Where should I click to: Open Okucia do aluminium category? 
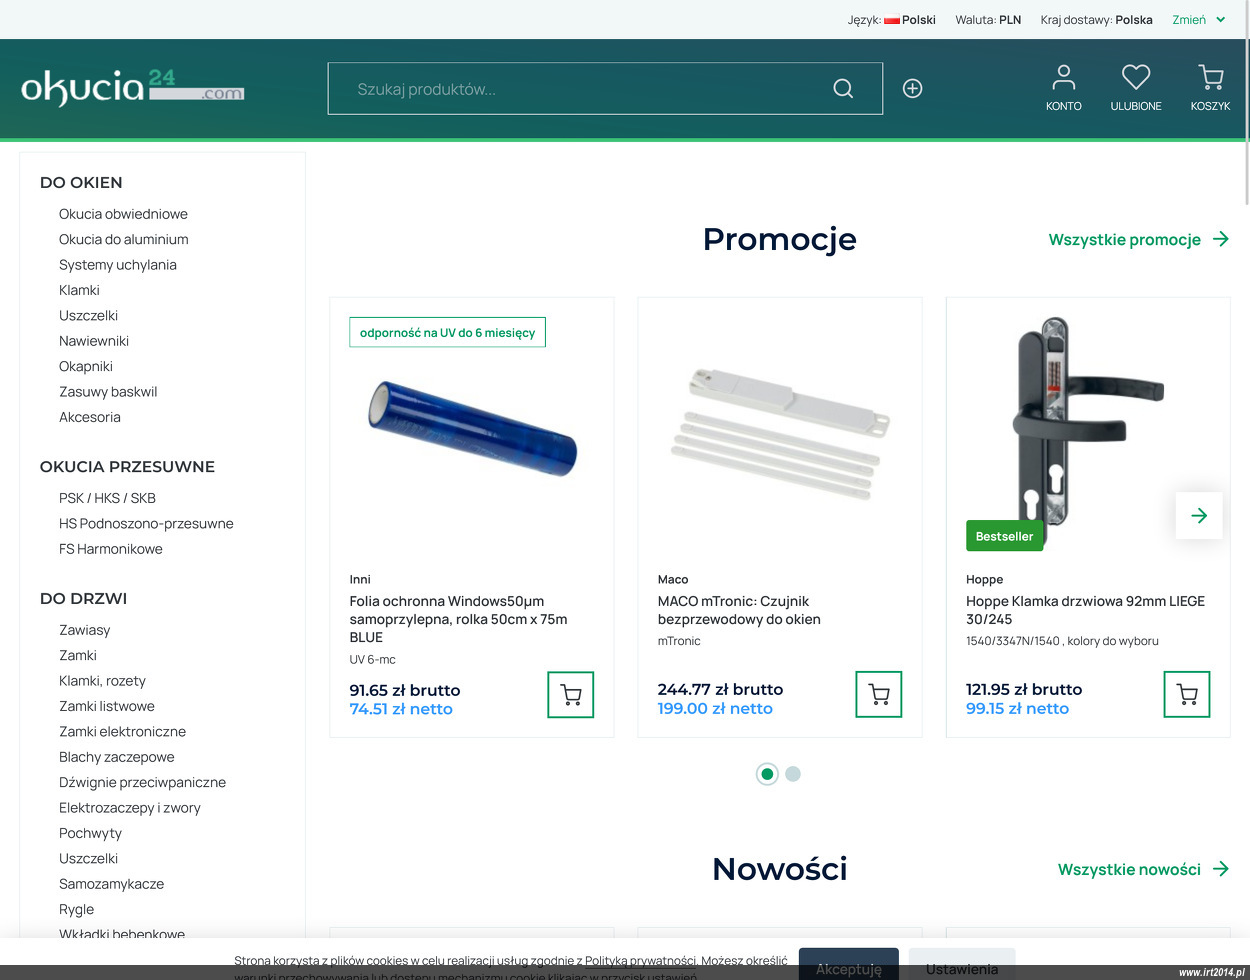click(124, 239)
